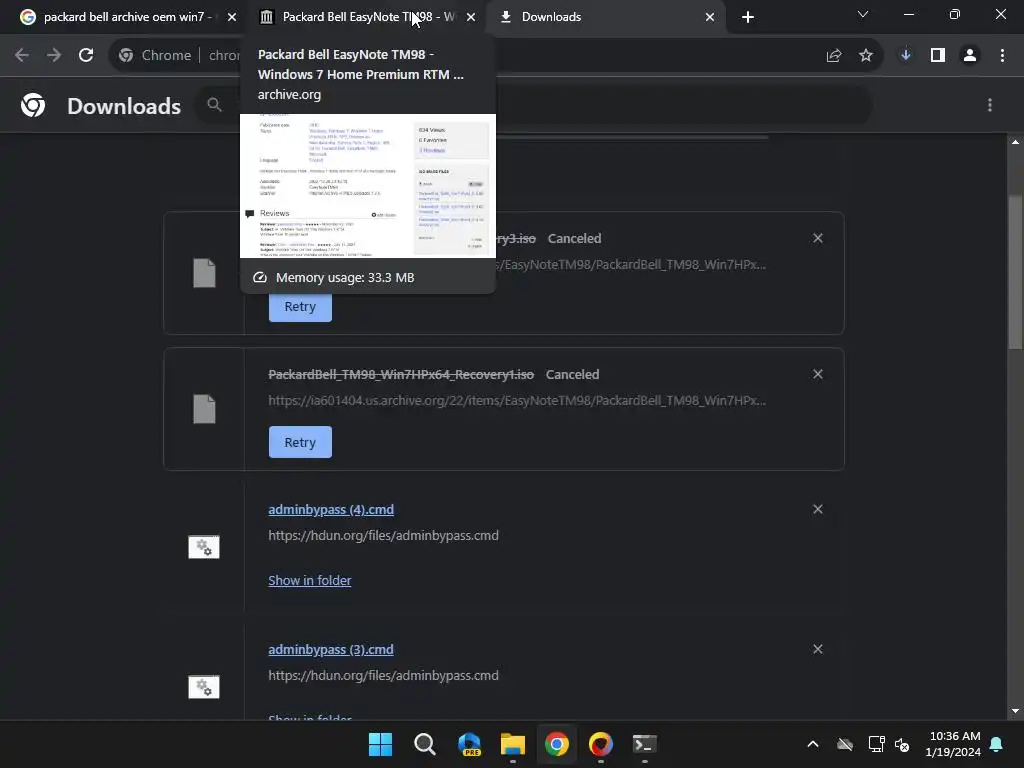This screenshot has width=1024, height=768.
Task: Open the clock showing 10:36 AM
Action: pos(953,744)
